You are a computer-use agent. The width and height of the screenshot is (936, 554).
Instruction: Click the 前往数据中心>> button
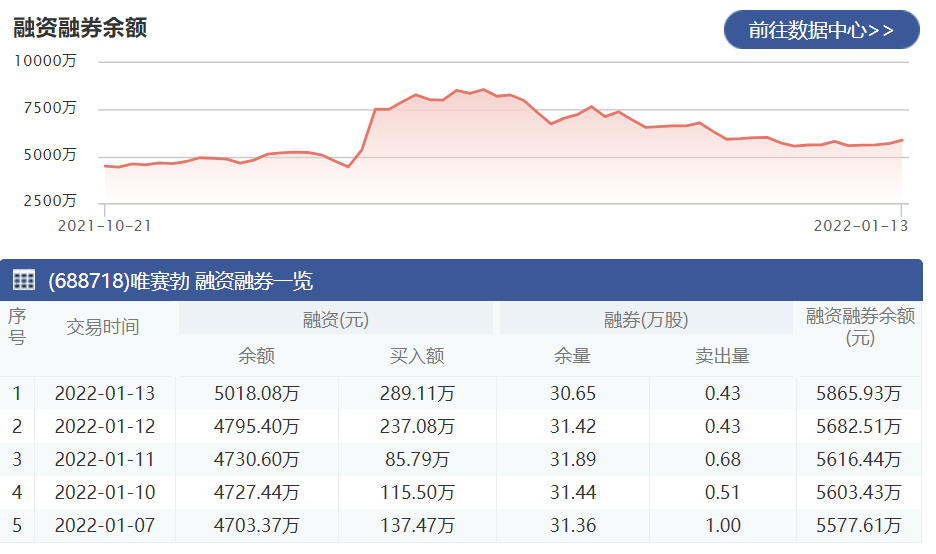click(x=821, y=30)
